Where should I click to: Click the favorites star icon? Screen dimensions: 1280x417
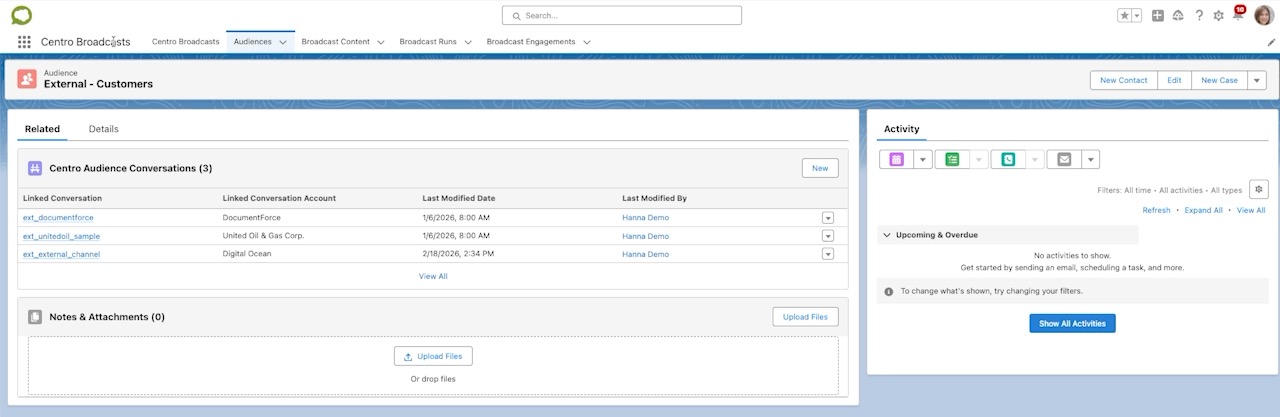tap(1124, 15)
